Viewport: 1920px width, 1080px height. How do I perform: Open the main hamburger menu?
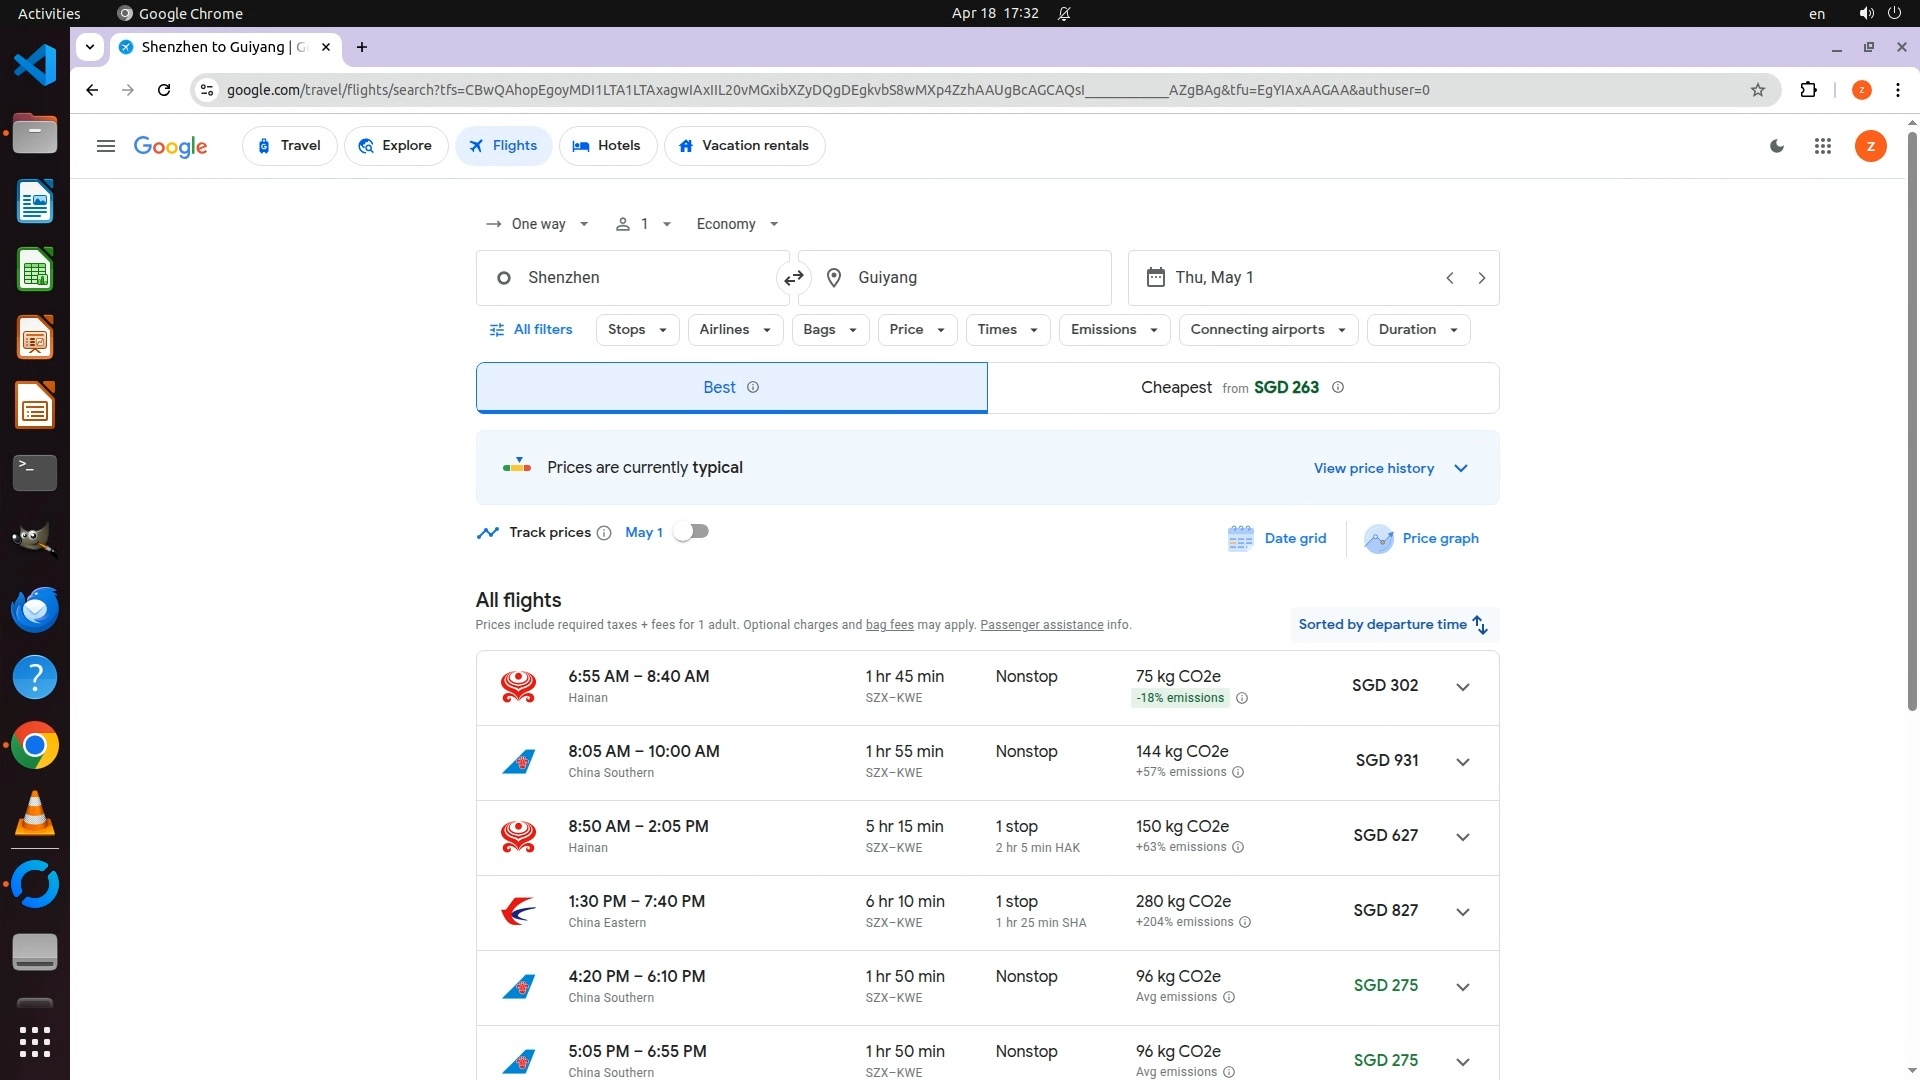tap(106, 146)
